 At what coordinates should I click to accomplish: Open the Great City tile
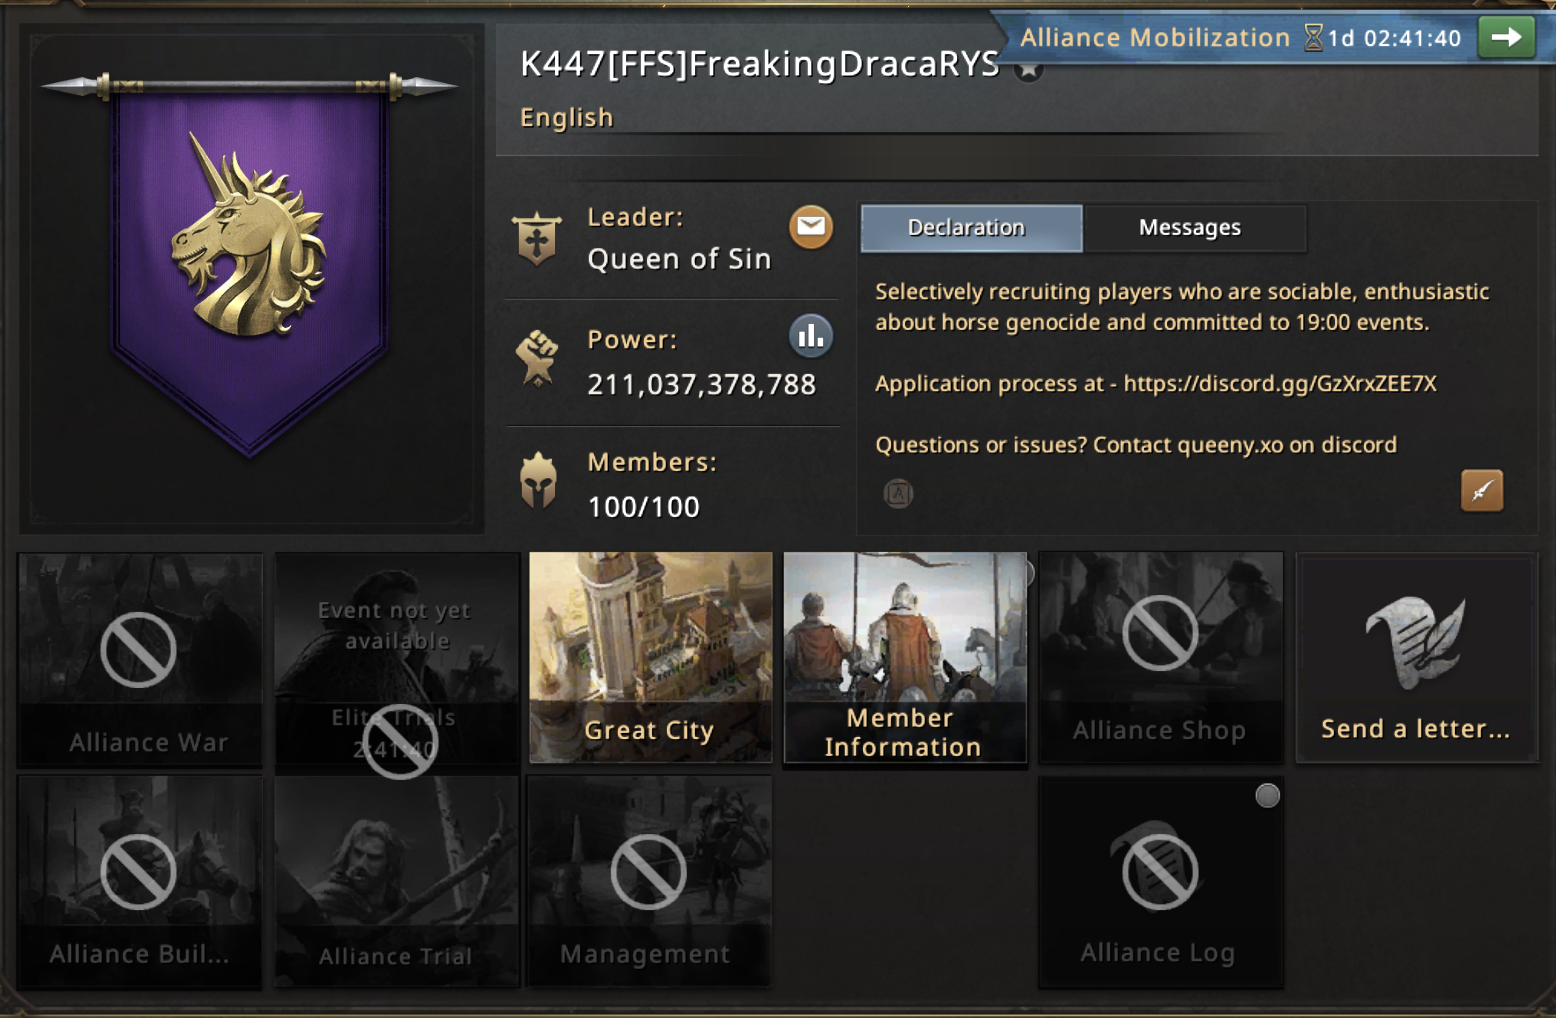tap(651, 657)
